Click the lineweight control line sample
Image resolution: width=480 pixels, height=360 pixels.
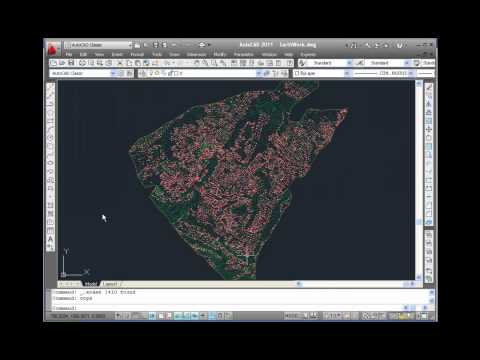425,73
